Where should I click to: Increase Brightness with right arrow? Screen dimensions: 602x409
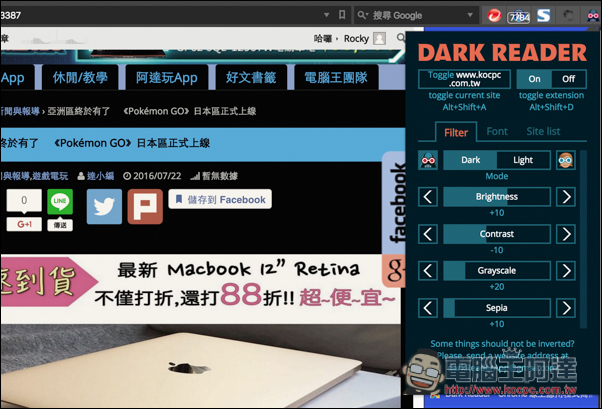click(x=566, y=197)
